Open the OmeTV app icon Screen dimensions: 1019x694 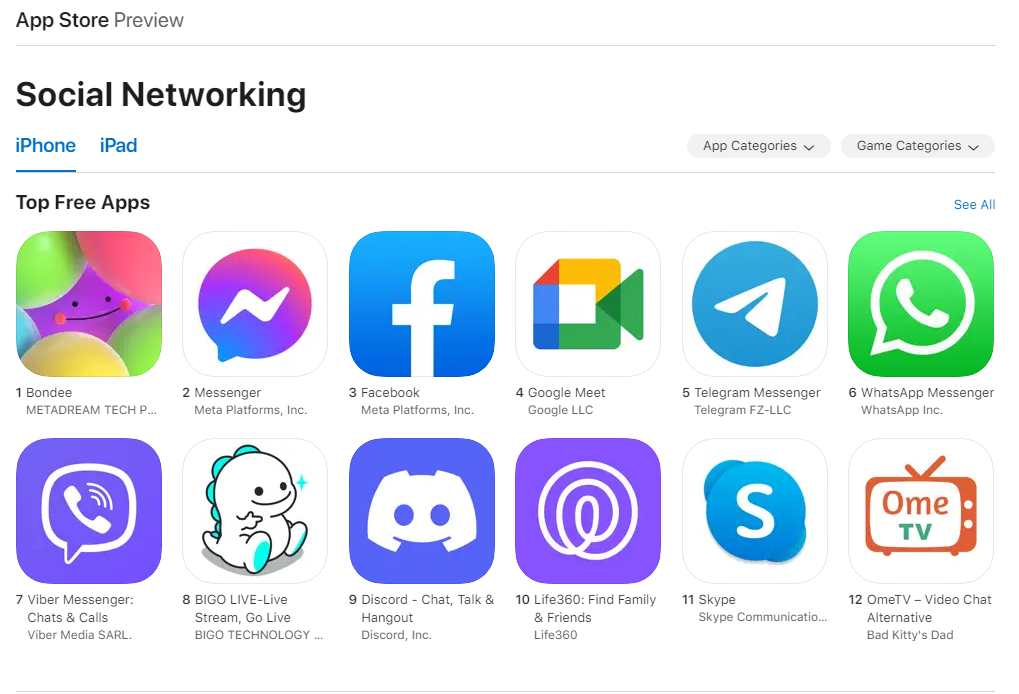pos(921,511)
